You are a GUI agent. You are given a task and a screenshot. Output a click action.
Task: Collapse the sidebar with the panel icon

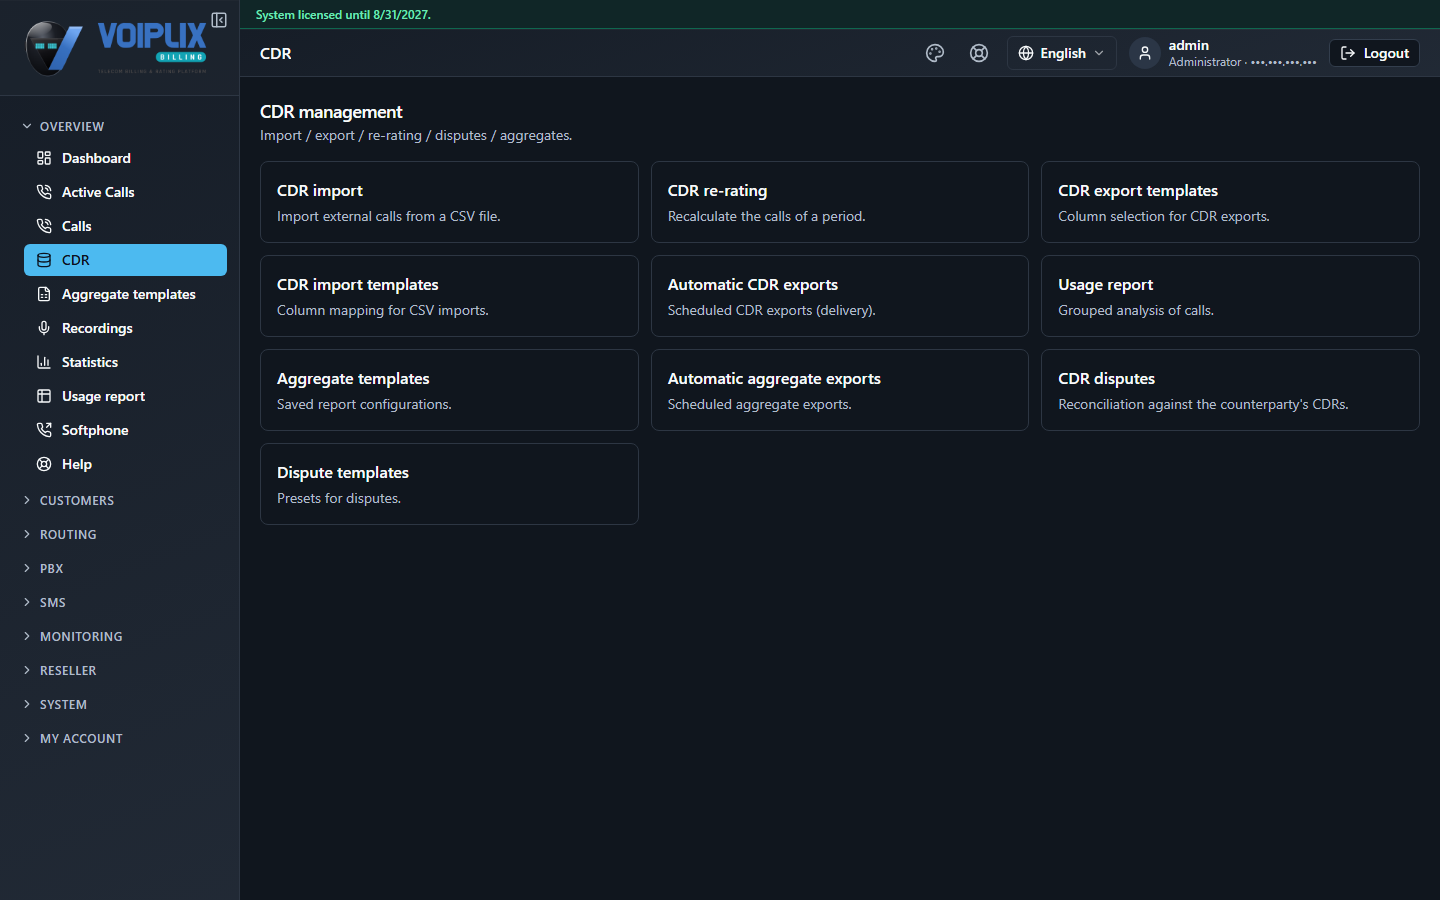coord(219,20)
